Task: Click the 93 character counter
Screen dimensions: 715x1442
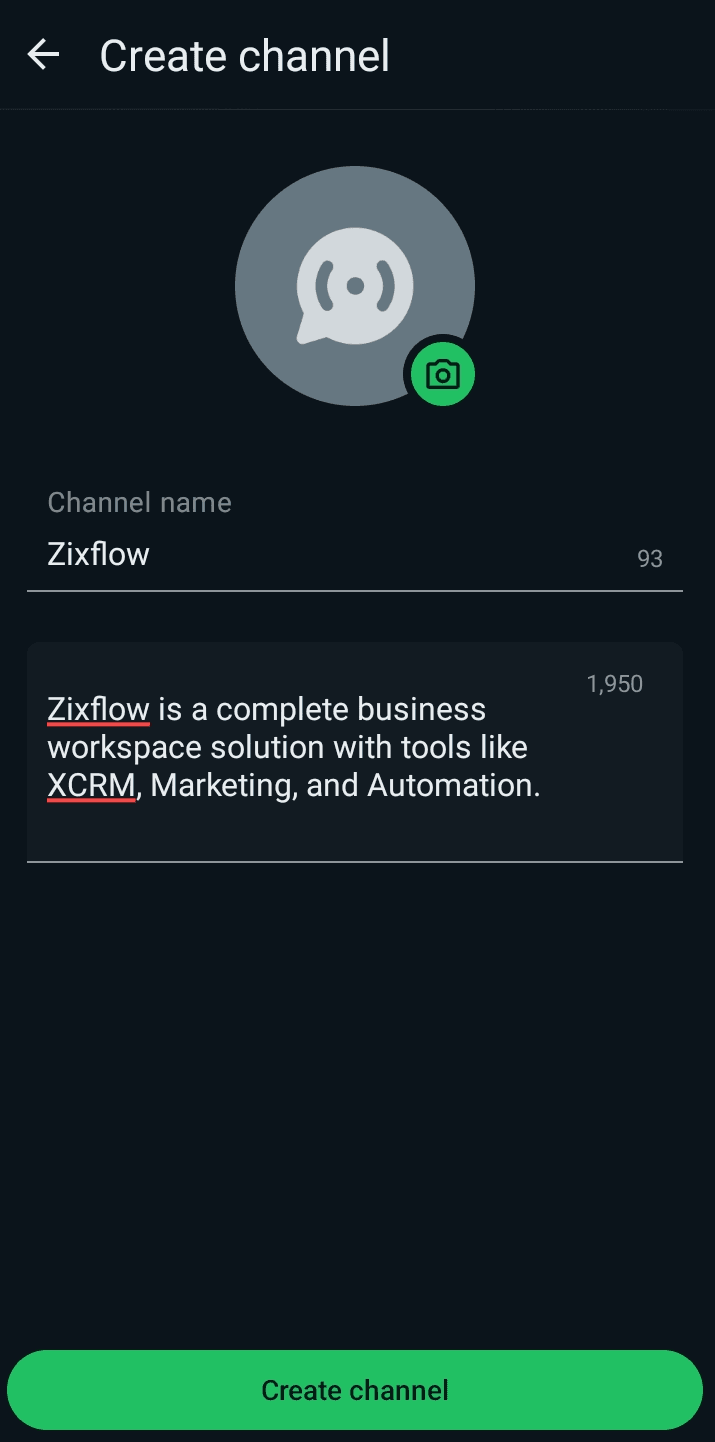Action: tap(650, 559)
